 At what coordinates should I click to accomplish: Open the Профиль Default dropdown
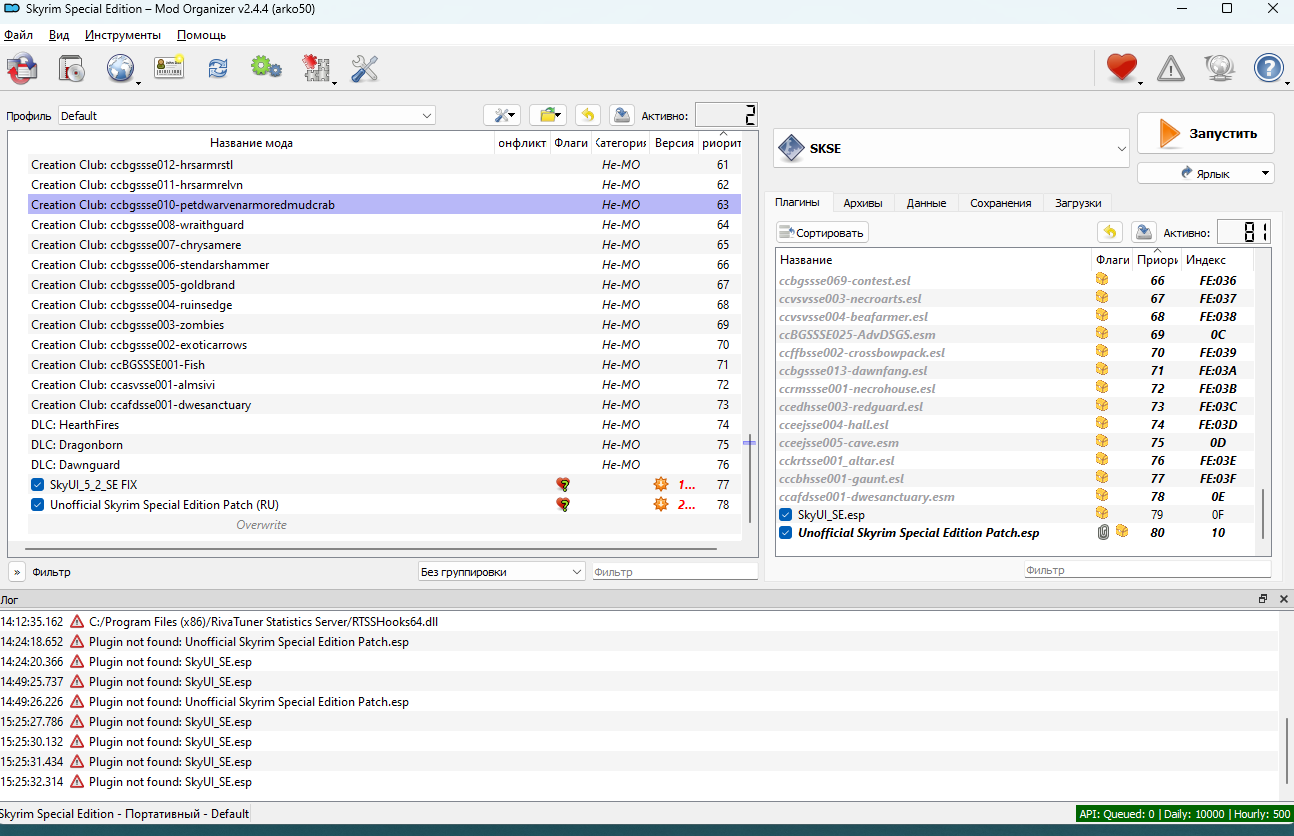247,116
